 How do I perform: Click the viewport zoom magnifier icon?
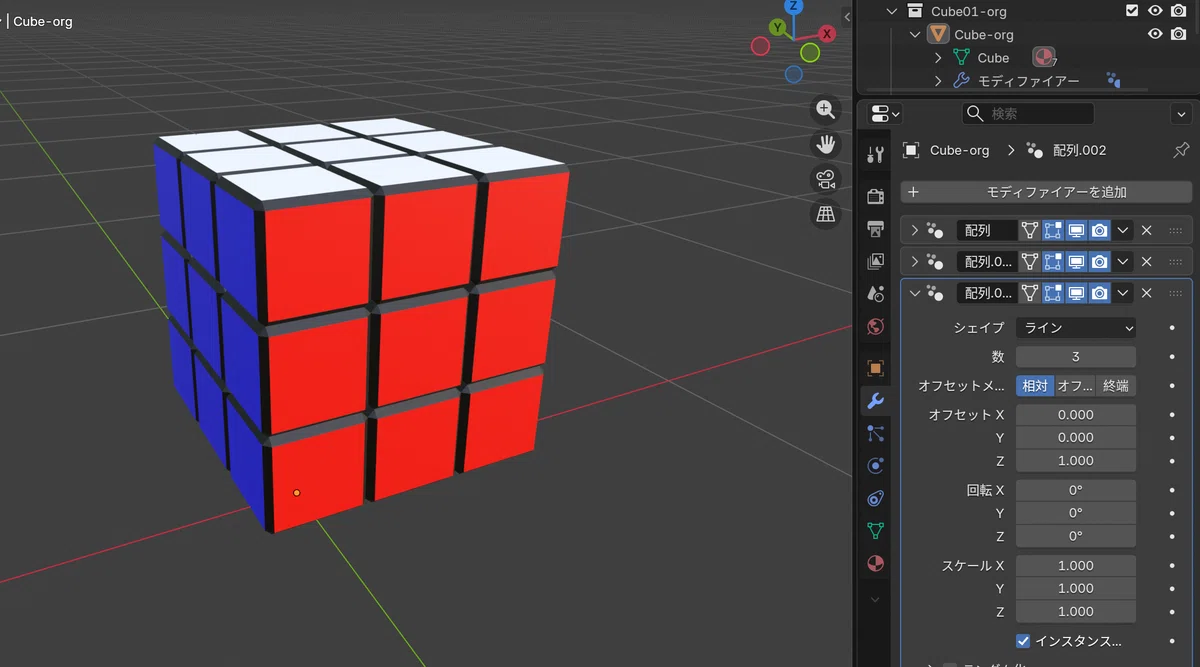coord(825,110)
